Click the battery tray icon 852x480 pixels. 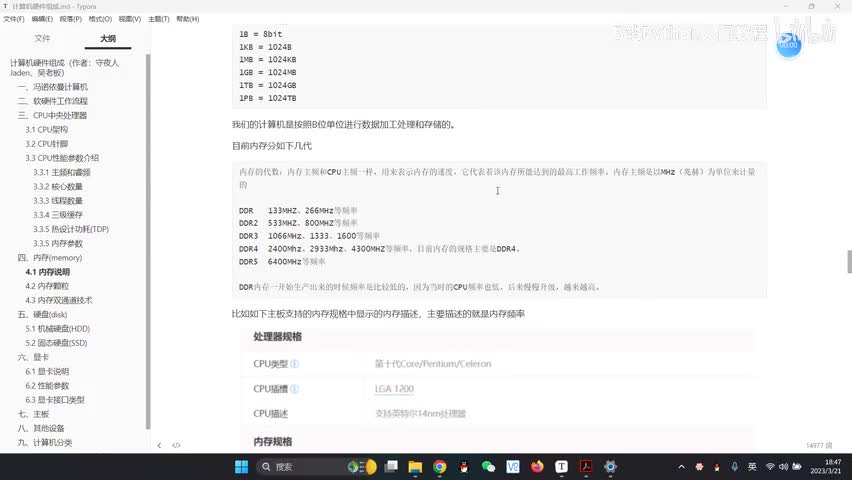(797, 466)
